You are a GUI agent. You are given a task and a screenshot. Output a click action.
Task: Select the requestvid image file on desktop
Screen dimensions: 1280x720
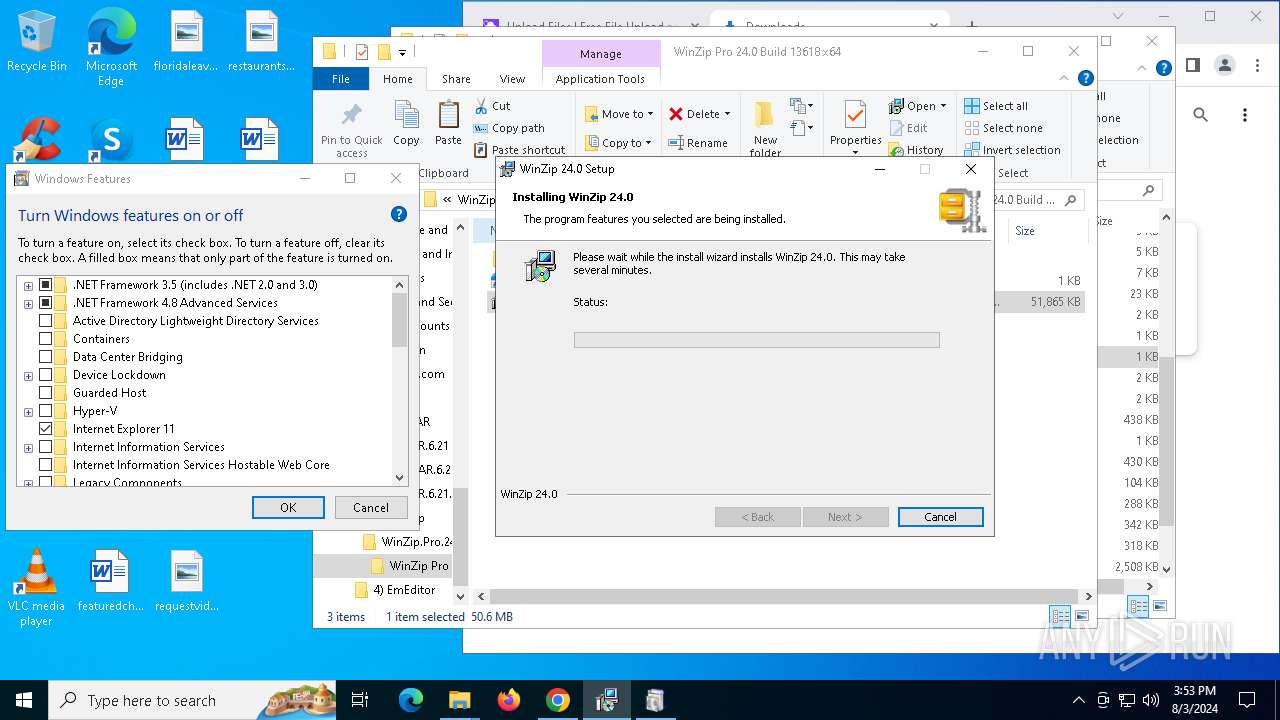pyautogui.click(x=187, y=580)
